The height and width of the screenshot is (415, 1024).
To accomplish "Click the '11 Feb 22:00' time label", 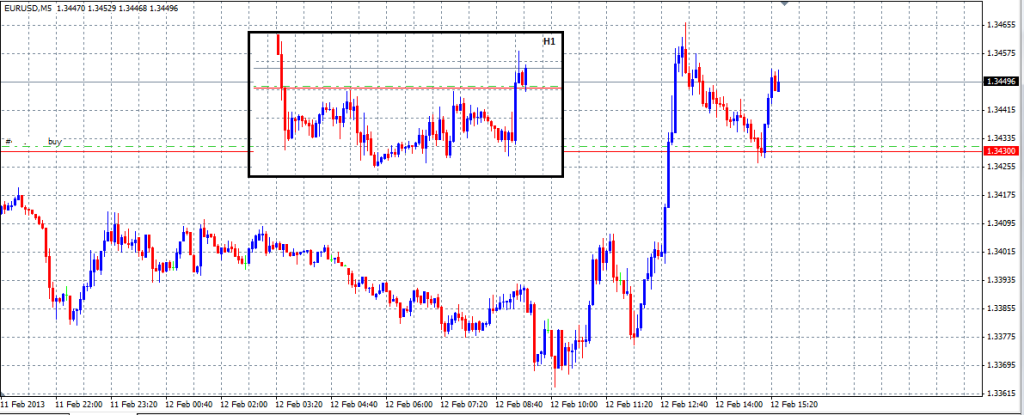I will click(x=78, y=406).
